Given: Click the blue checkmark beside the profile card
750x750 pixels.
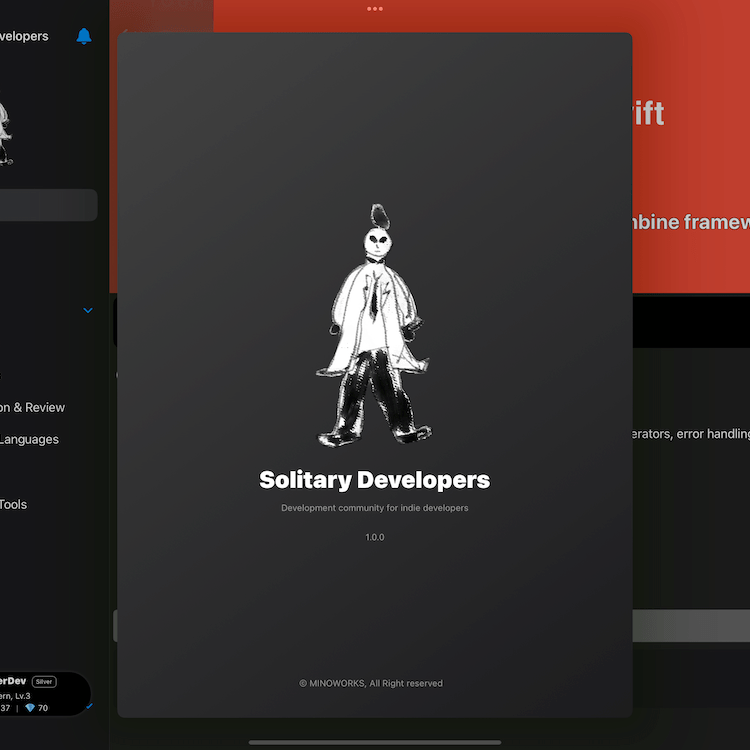Looking at the screenshot, I should [x=91, y=706].
